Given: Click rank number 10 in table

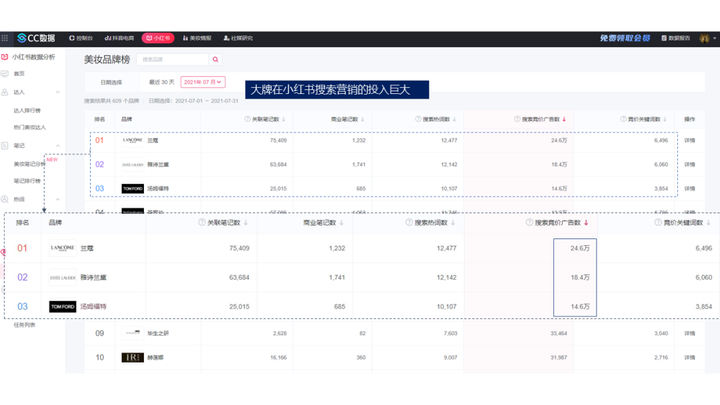Looking at the screenshot, I should (x=100, y=357).
